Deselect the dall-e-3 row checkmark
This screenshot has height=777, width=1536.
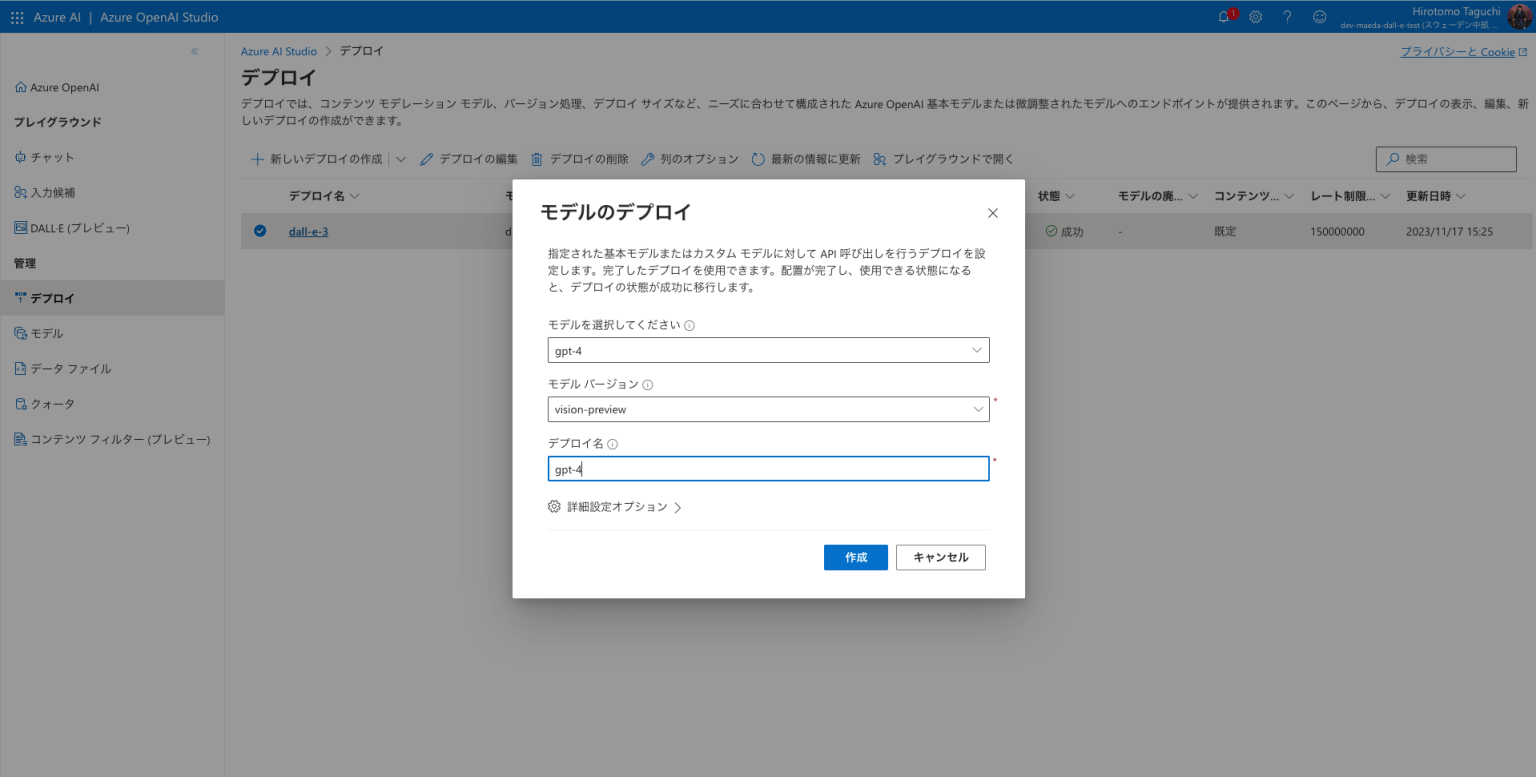[260, 231]
